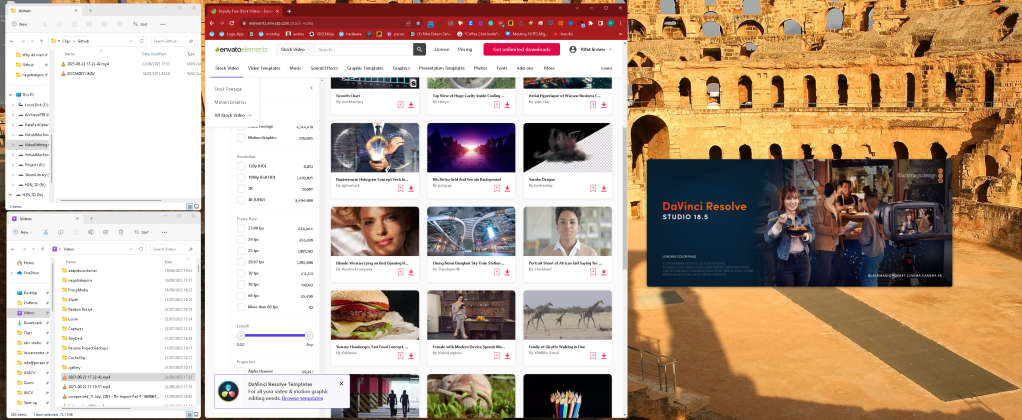Tick the Motion Graphics filter checkbox
Viewport: 1022px width, 420px height.
241,138
